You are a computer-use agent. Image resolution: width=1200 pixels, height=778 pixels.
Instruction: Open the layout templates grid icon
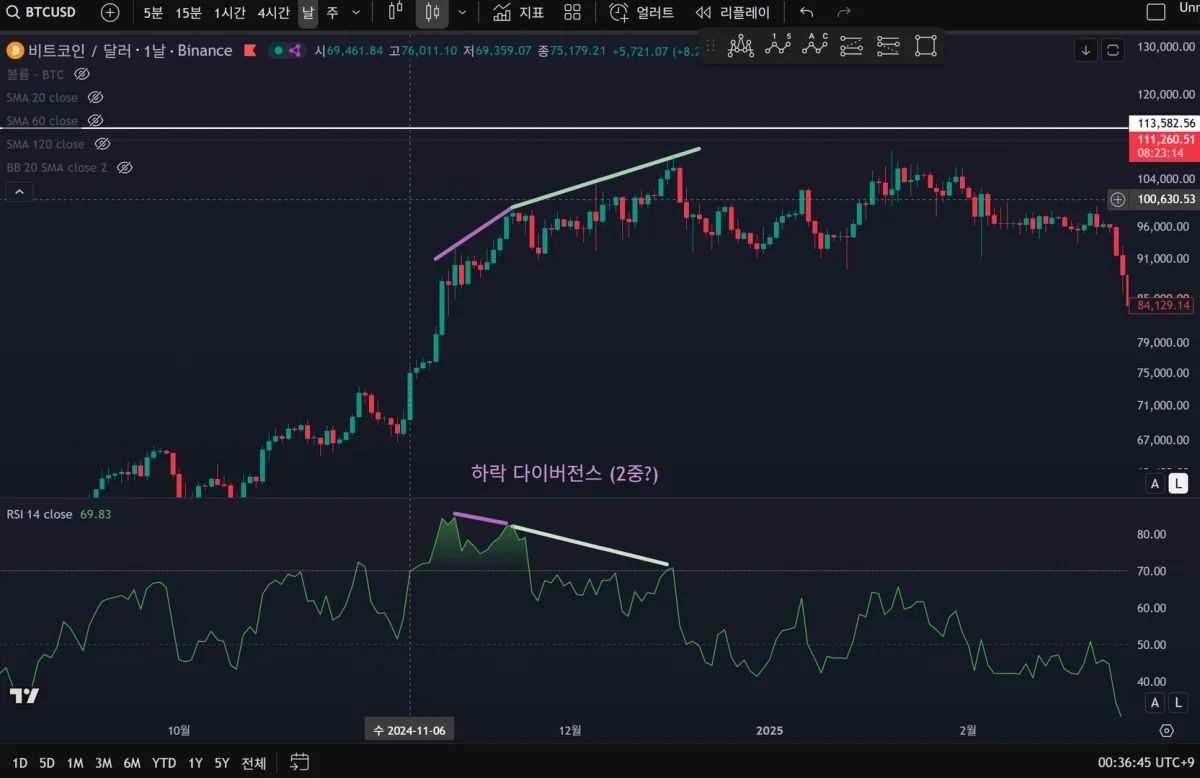tap(572, 13)
